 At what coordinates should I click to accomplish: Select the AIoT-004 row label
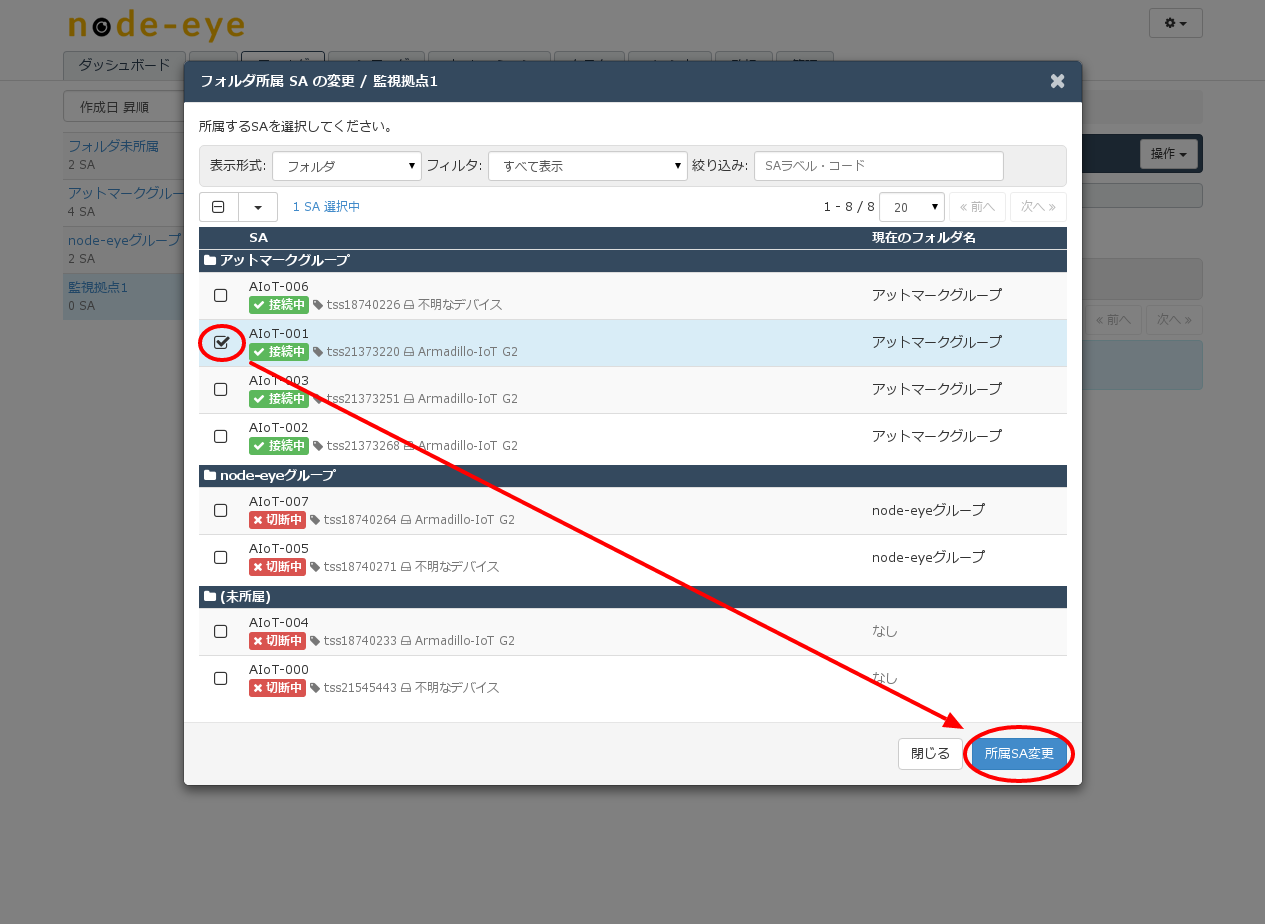click(x=279, y=623)
